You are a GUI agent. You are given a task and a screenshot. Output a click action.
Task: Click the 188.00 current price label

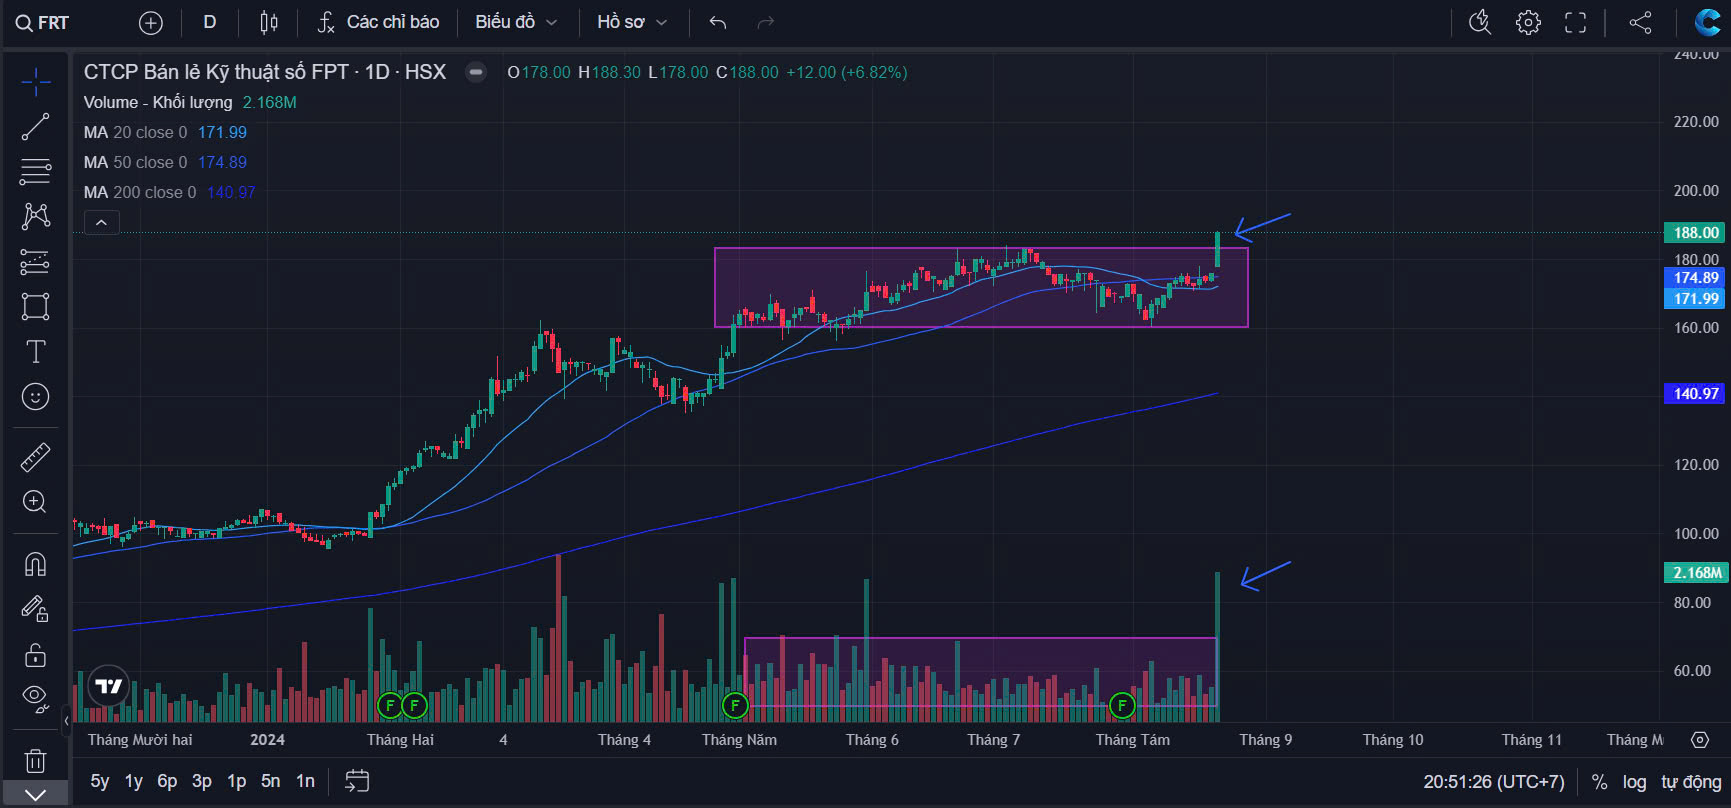tap(1695, 232)
